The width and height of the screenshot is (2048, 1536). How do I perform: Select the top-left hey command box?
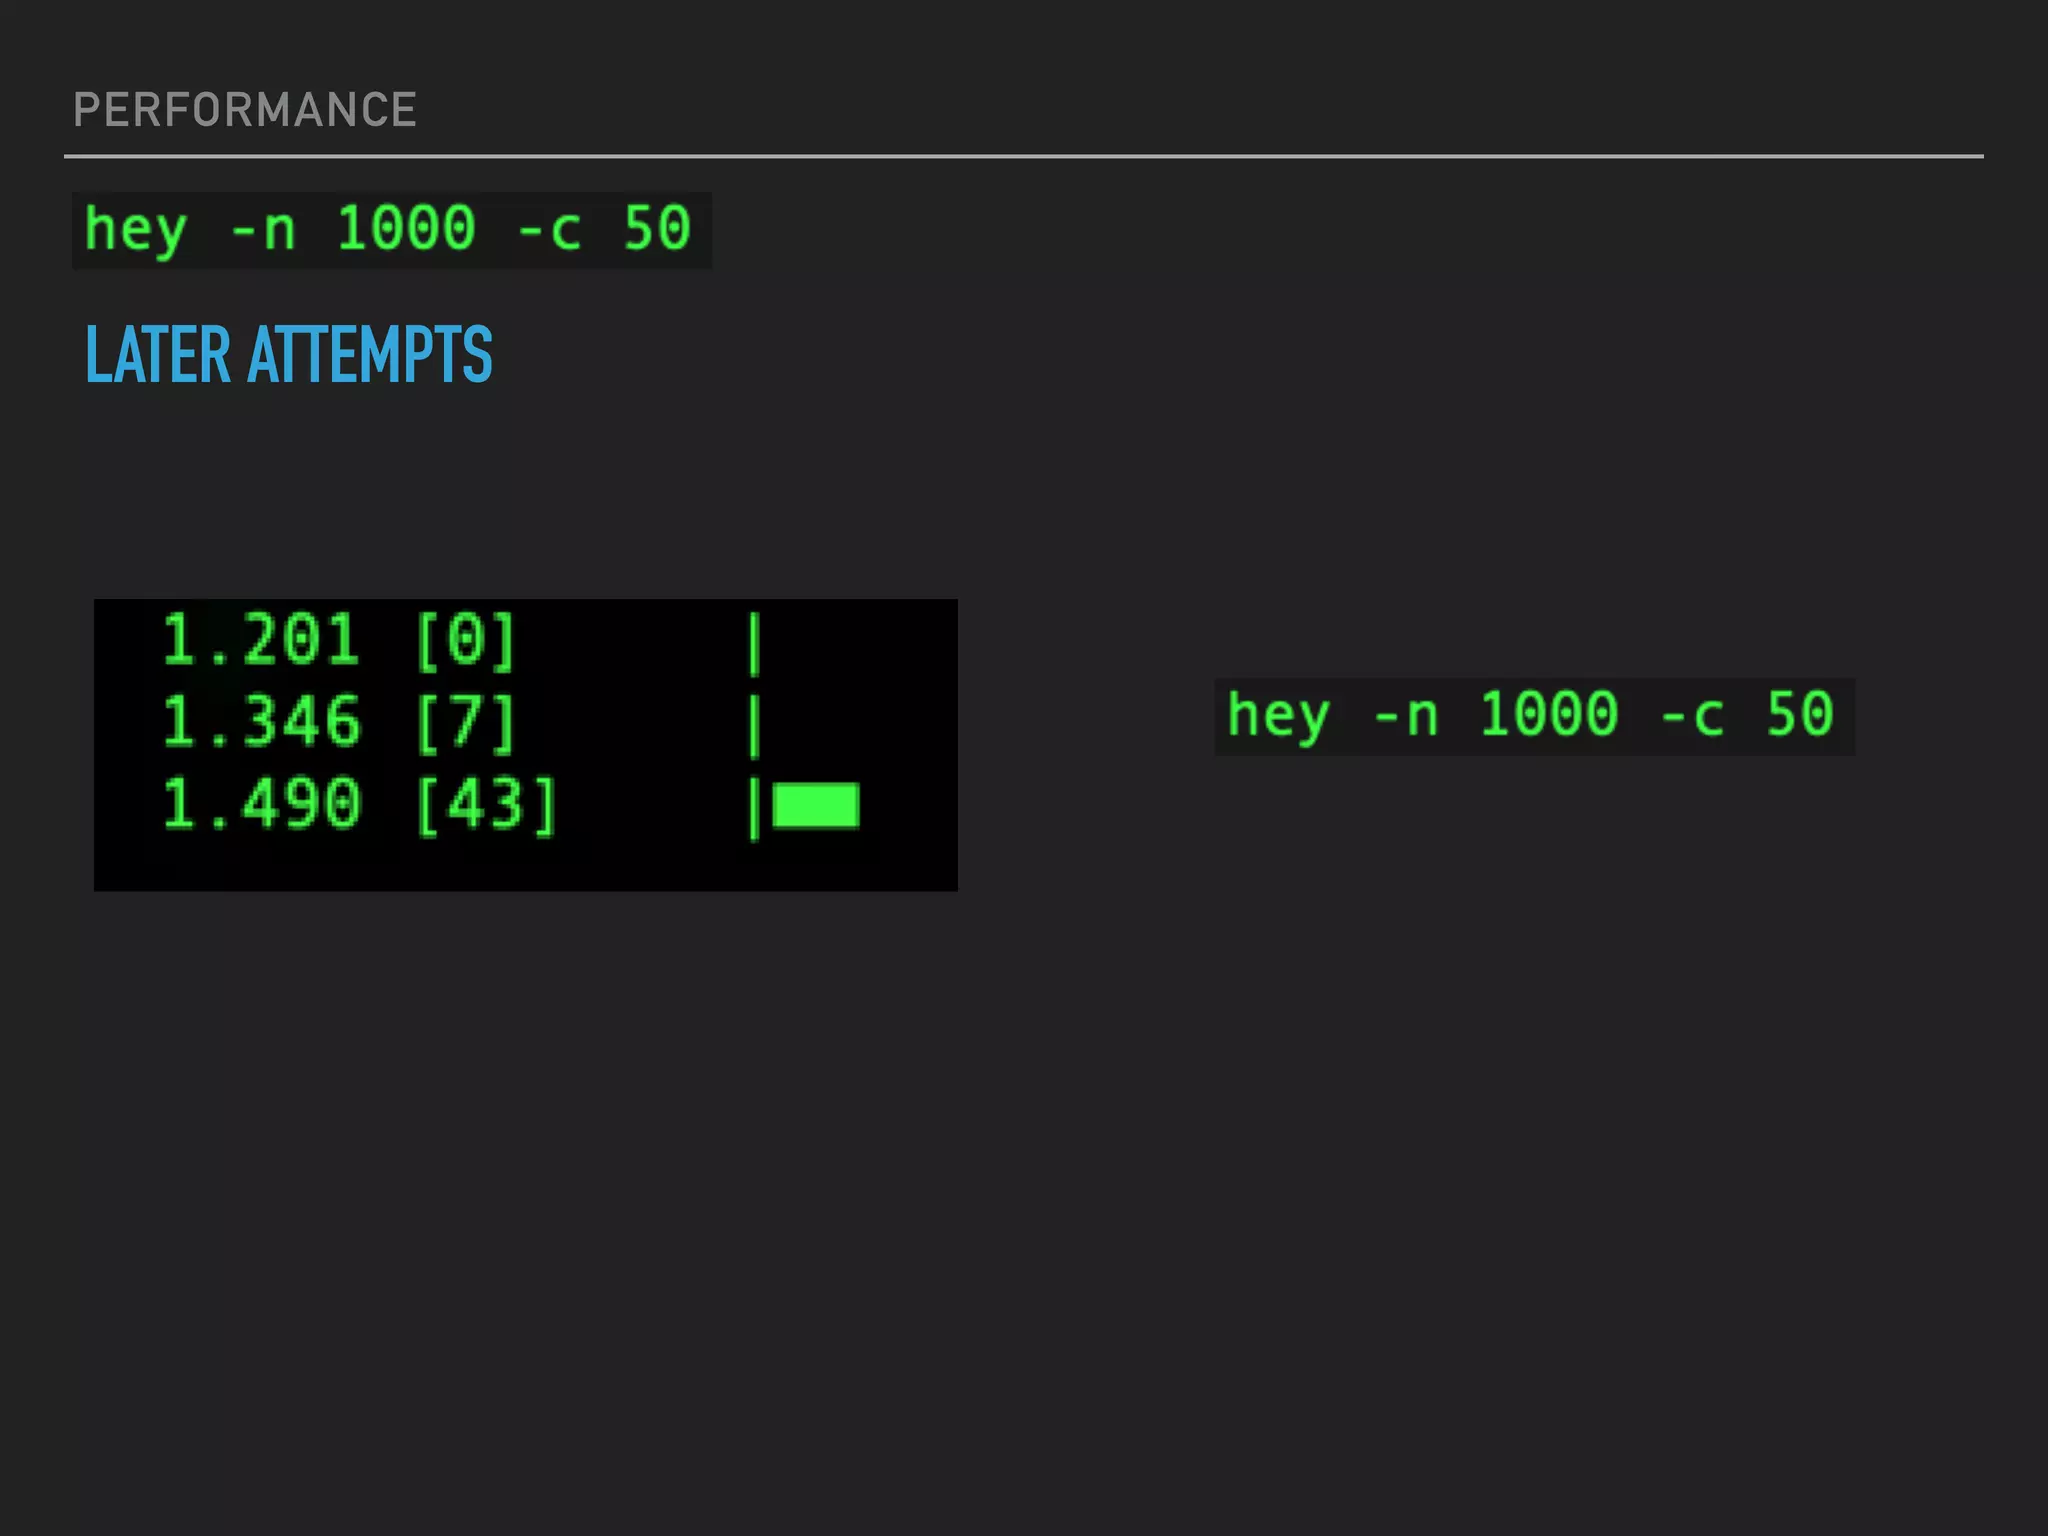click(x=391, y=230)
